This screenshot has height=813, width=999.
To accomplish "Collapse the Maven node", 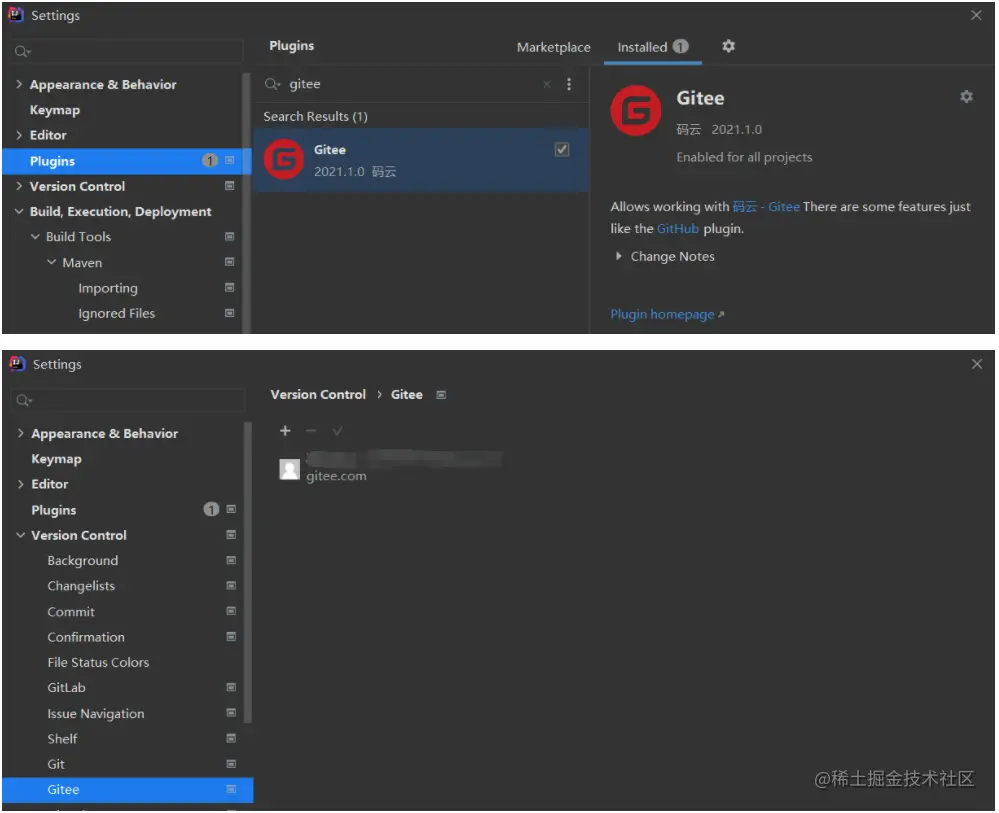I will (52, 262).
